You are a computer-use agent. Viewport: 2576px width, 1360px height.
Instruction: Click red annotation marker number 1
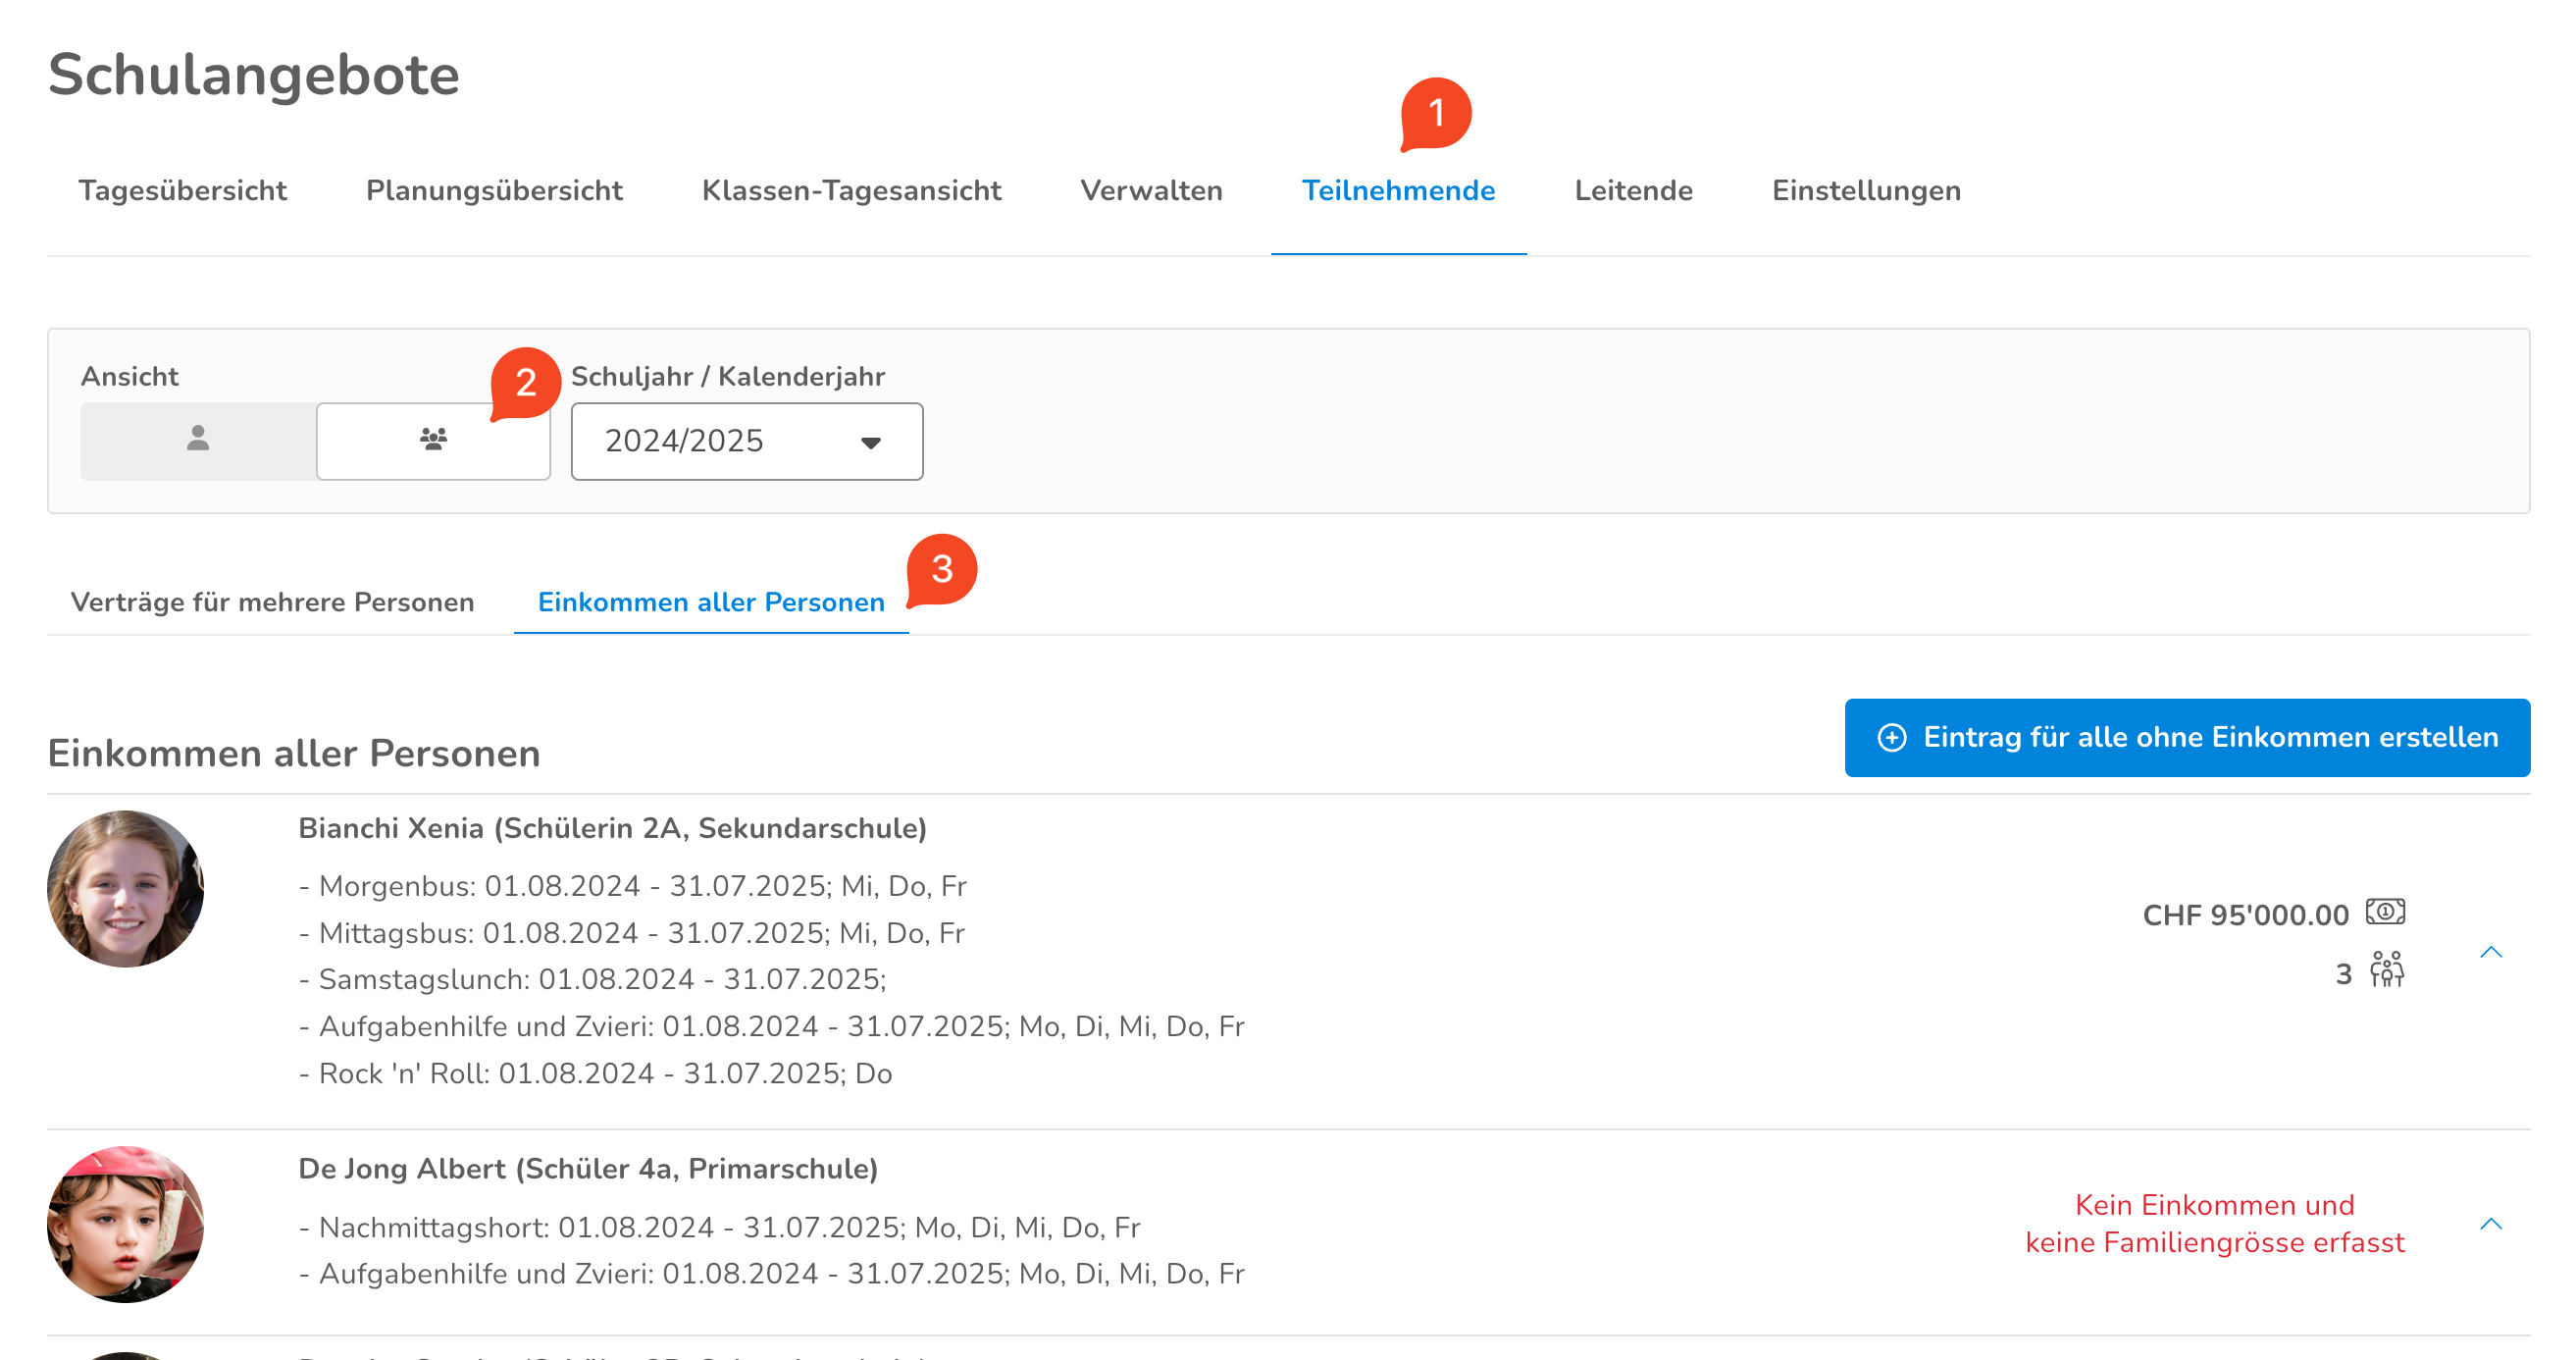(1435, 113)
